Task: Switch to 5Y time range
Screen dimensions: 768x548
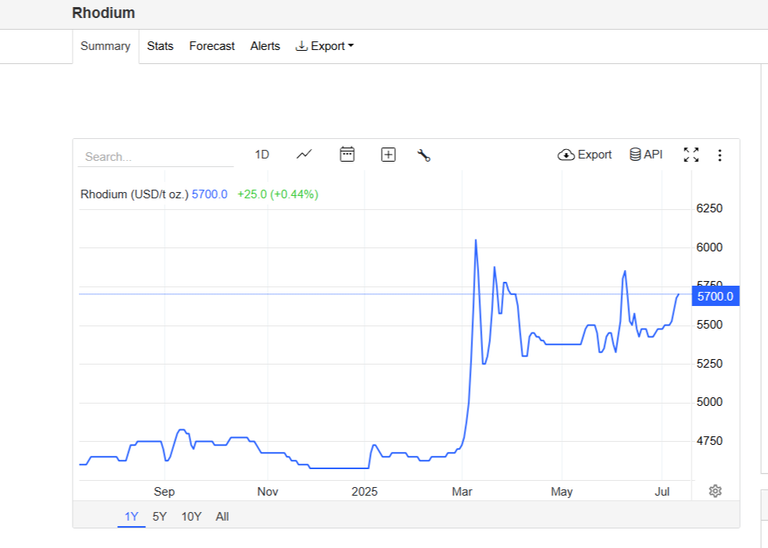Action: (x=160, y=516)
